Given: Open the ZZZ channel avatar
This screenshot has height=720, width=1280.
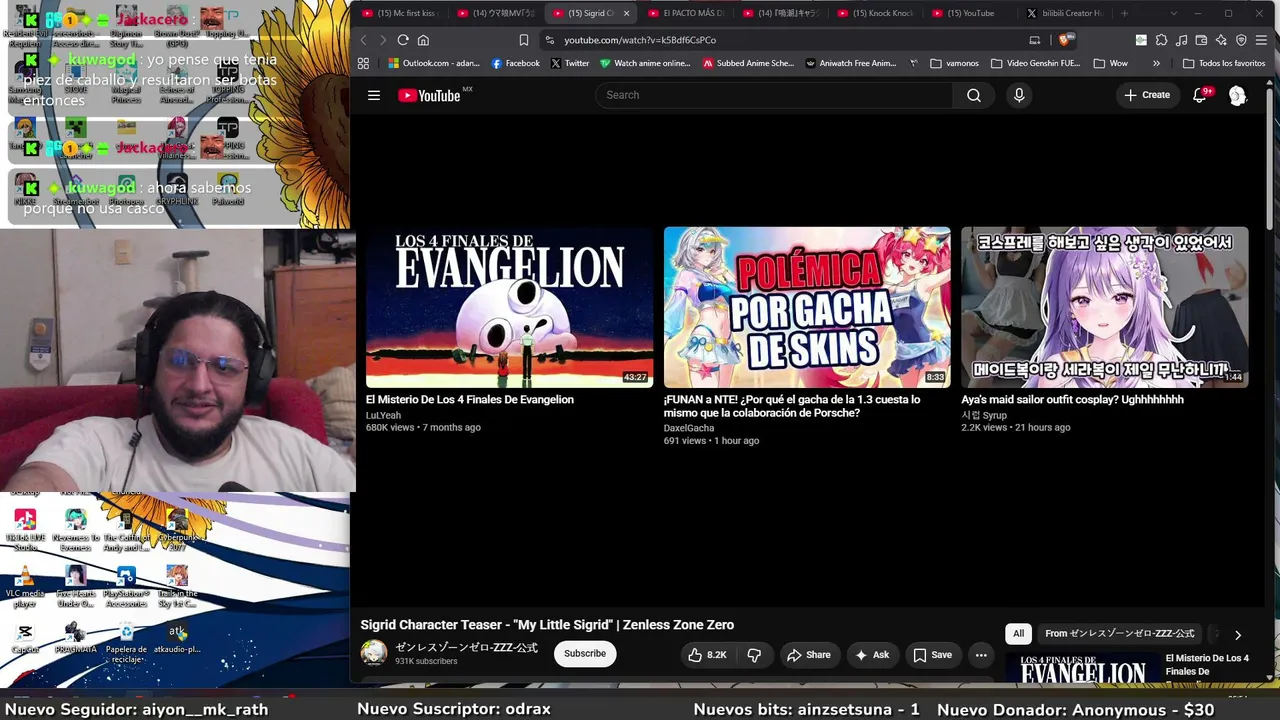Looking at the screenshot, I should pyautogui.click(x=374, y=653).
